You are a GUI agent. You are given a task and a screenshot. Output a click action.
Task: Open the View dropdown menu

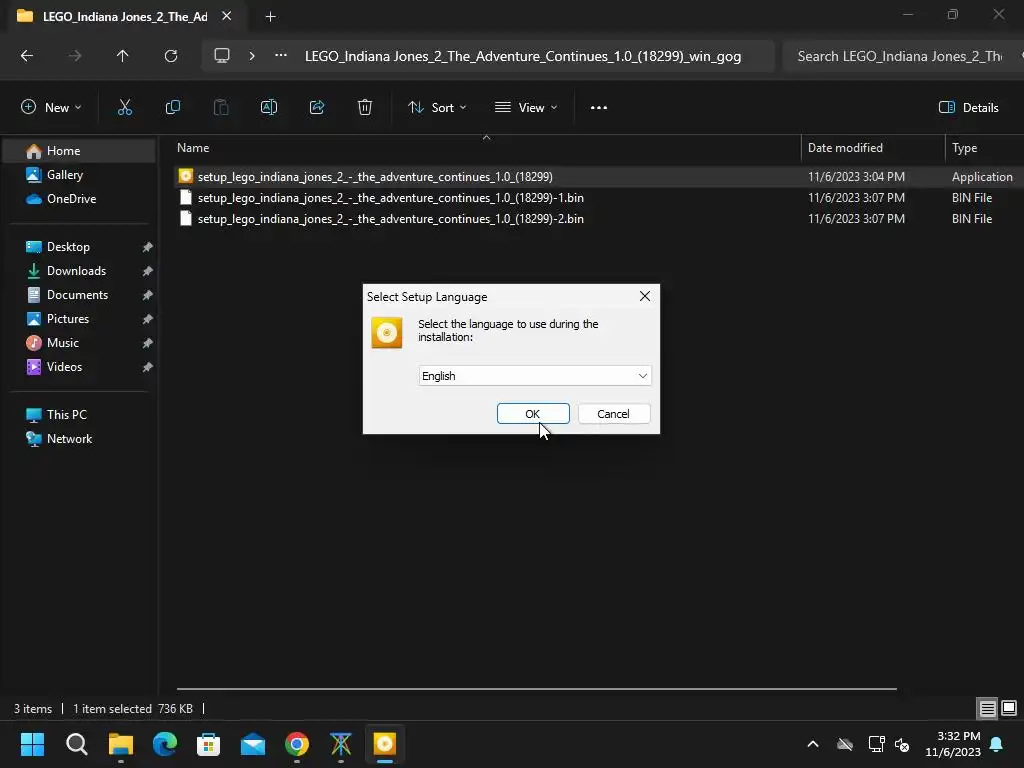click(x=526, y=108)
